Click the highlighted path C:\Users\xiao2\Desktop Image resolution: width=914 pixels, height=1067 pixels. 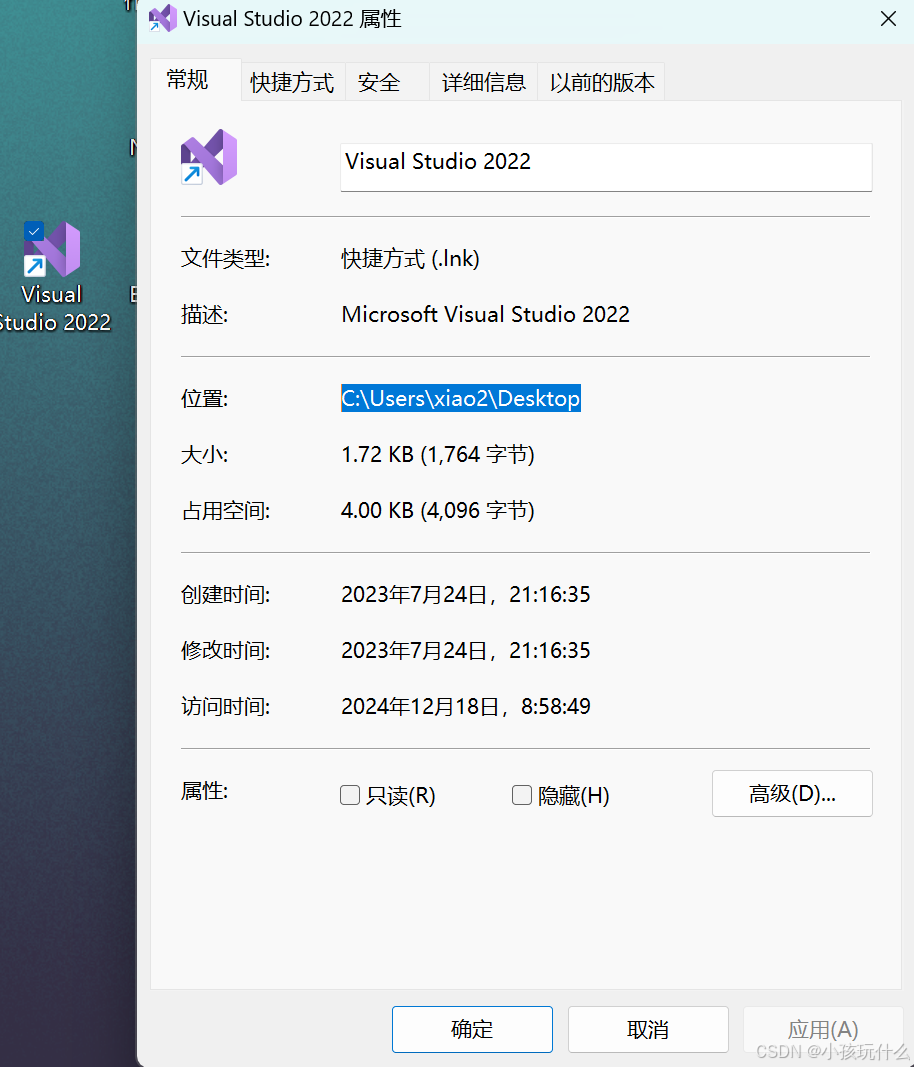point(461,398)
